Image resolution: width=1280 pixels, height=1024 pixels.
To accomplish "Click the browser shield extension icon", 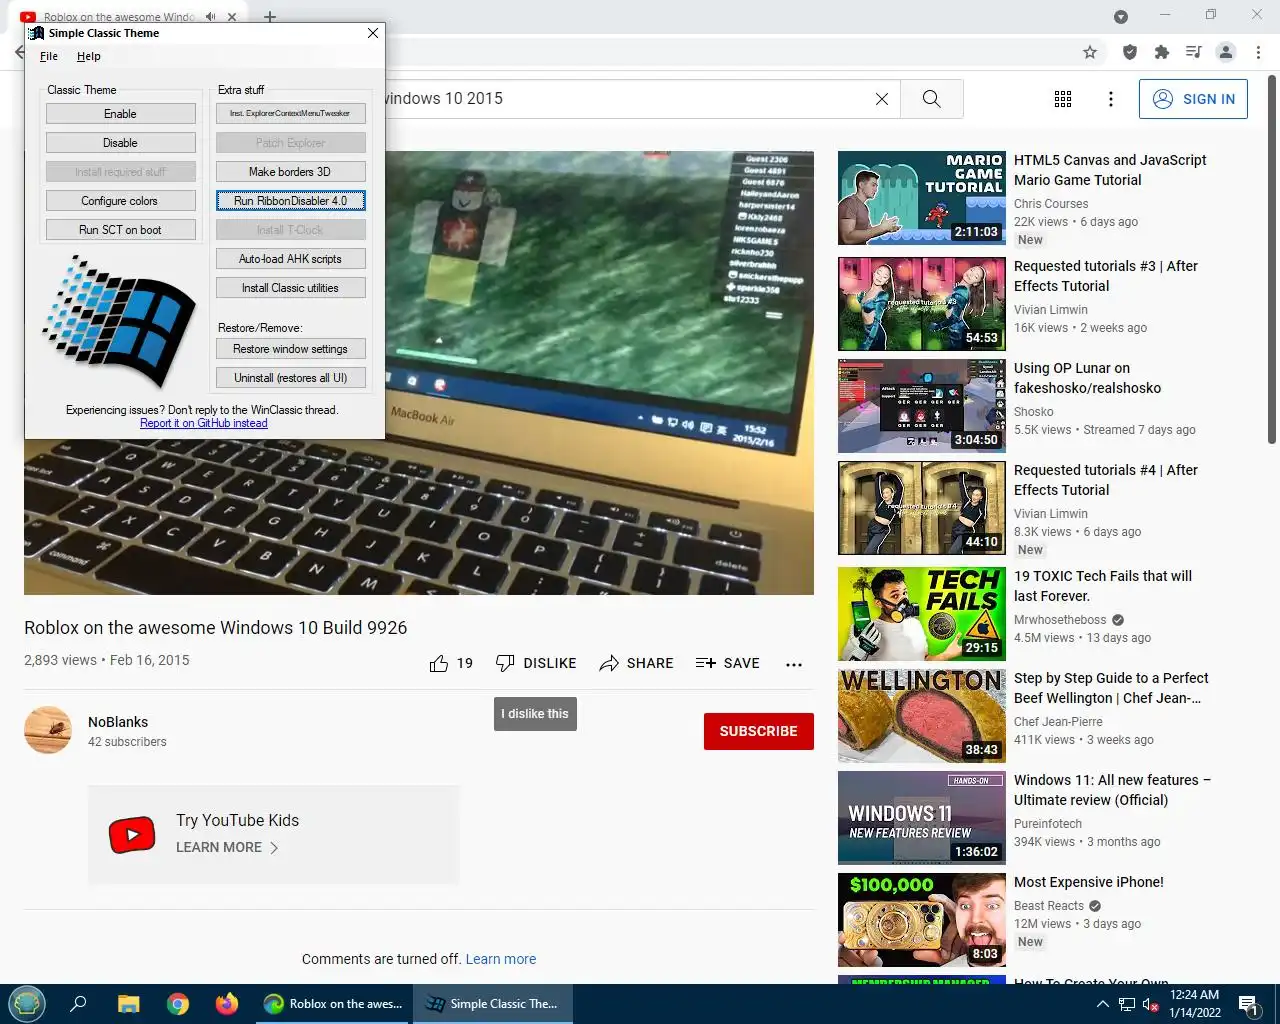I will (x=1130, y=52).
